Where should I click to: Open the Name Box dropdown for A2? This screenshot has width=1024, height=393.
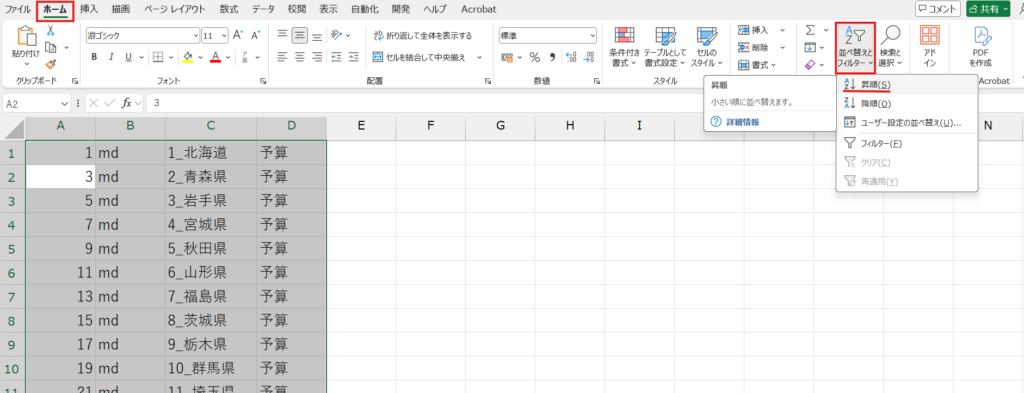point(65,103)
